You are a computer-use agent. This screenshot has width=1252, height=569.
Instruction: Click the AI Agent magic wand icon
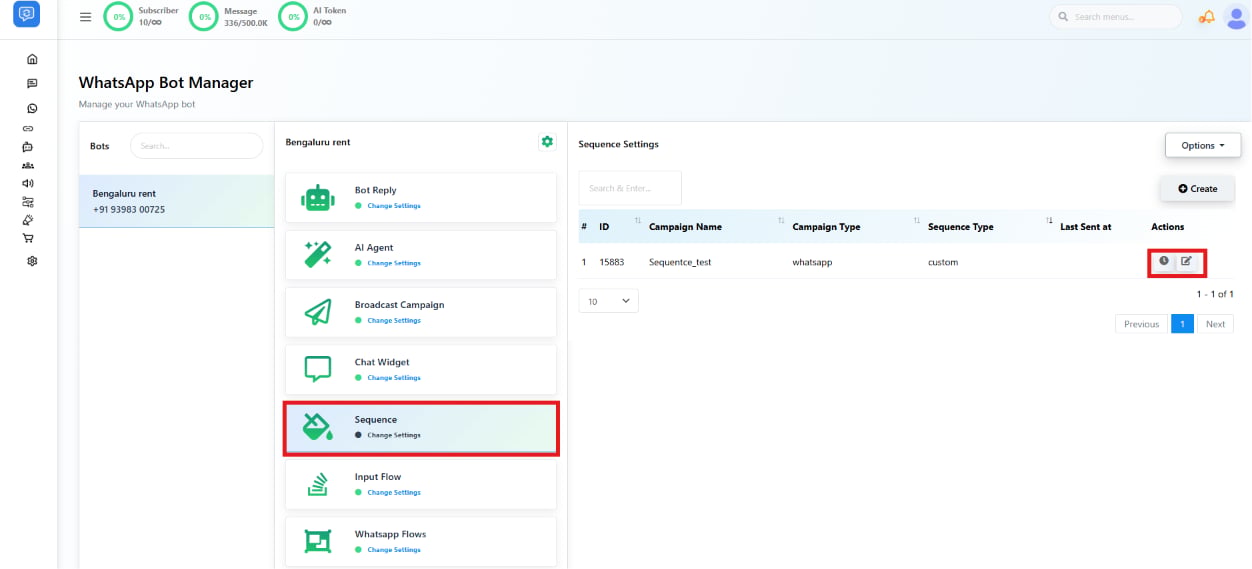click(318, 255)
